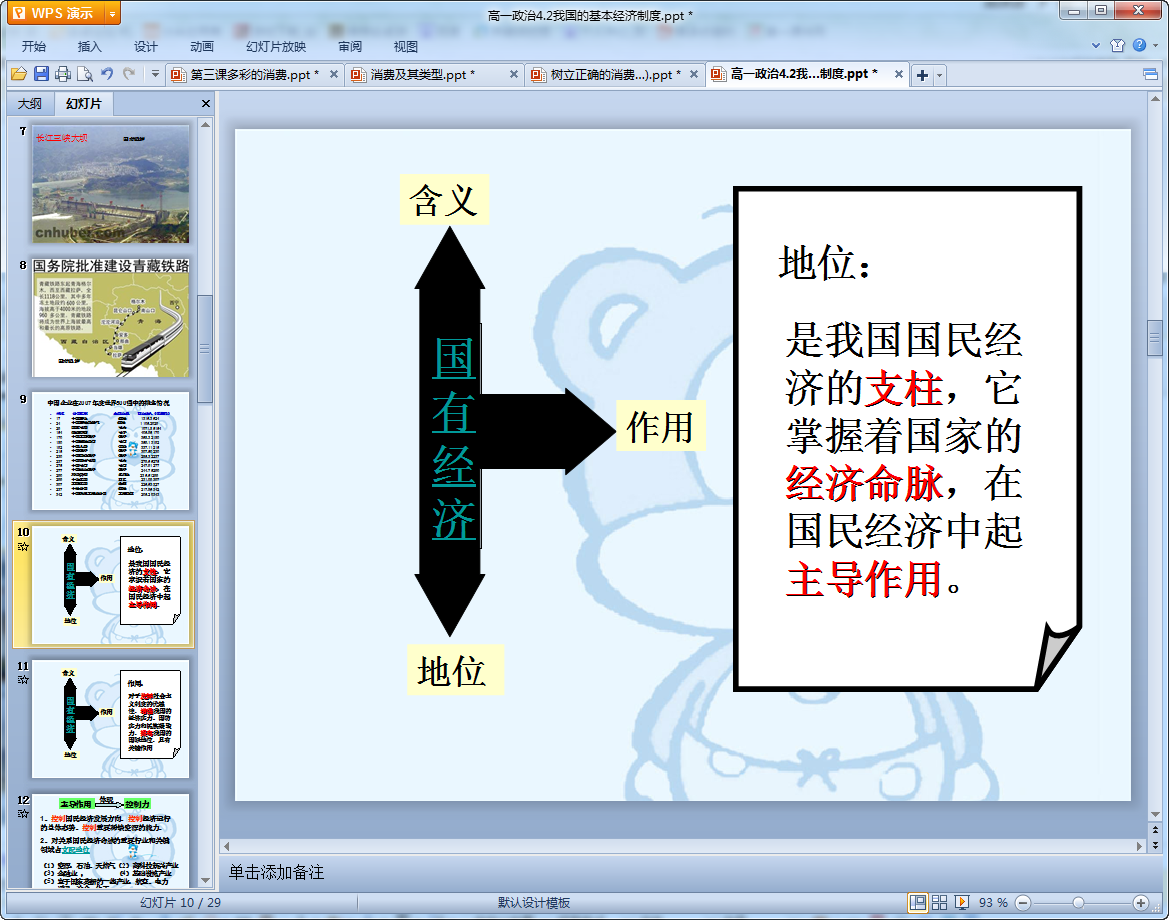Select slide 10 thumbnail
This screenshot has width=1169, height=920.
pos(110,585)
